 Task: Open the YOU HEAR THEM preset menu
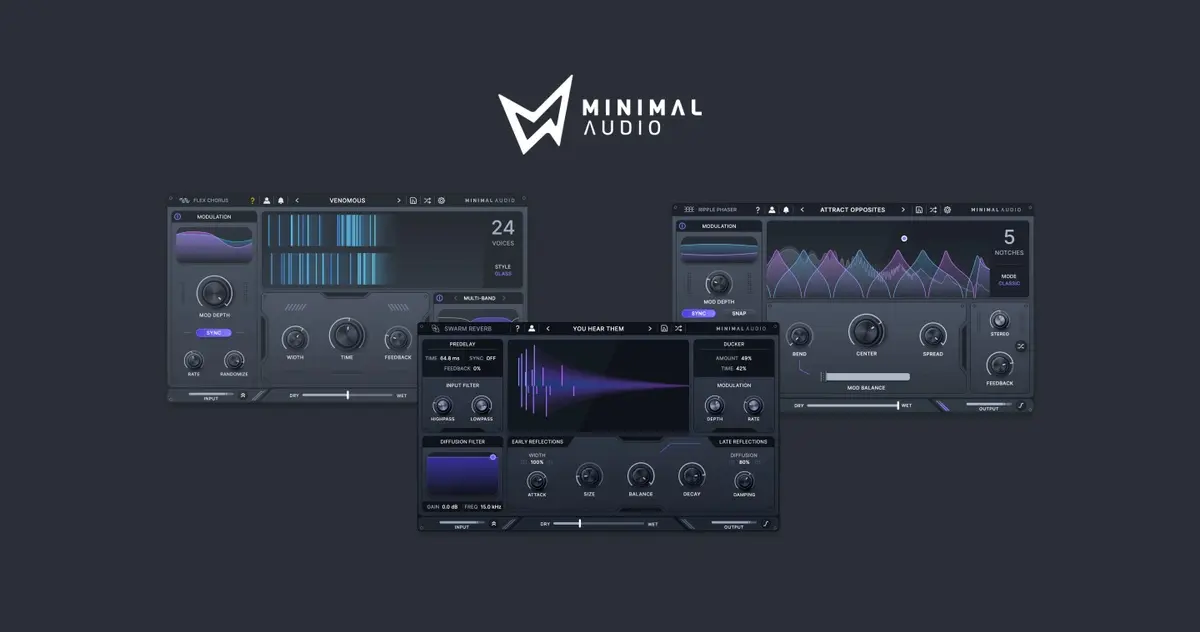598,328
